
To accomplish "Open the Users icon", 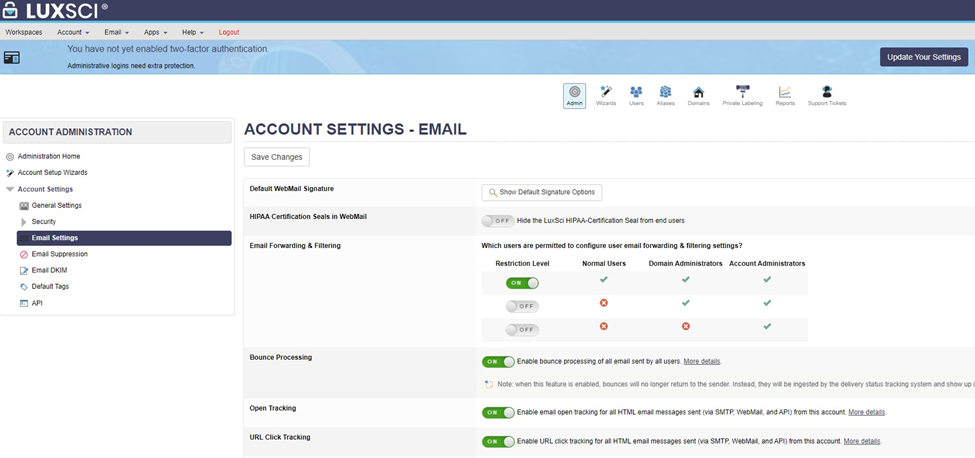I will point(636,95).
